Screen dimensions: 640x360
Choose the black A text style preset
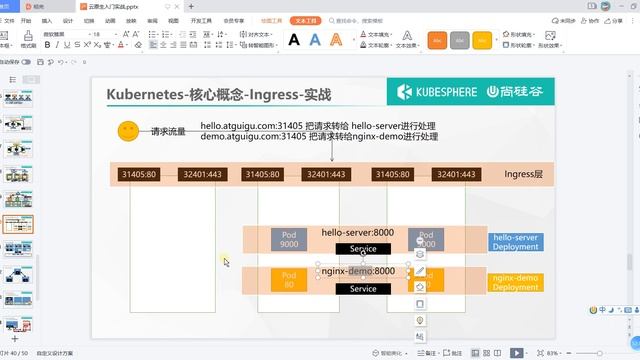[x=294, y=40]
